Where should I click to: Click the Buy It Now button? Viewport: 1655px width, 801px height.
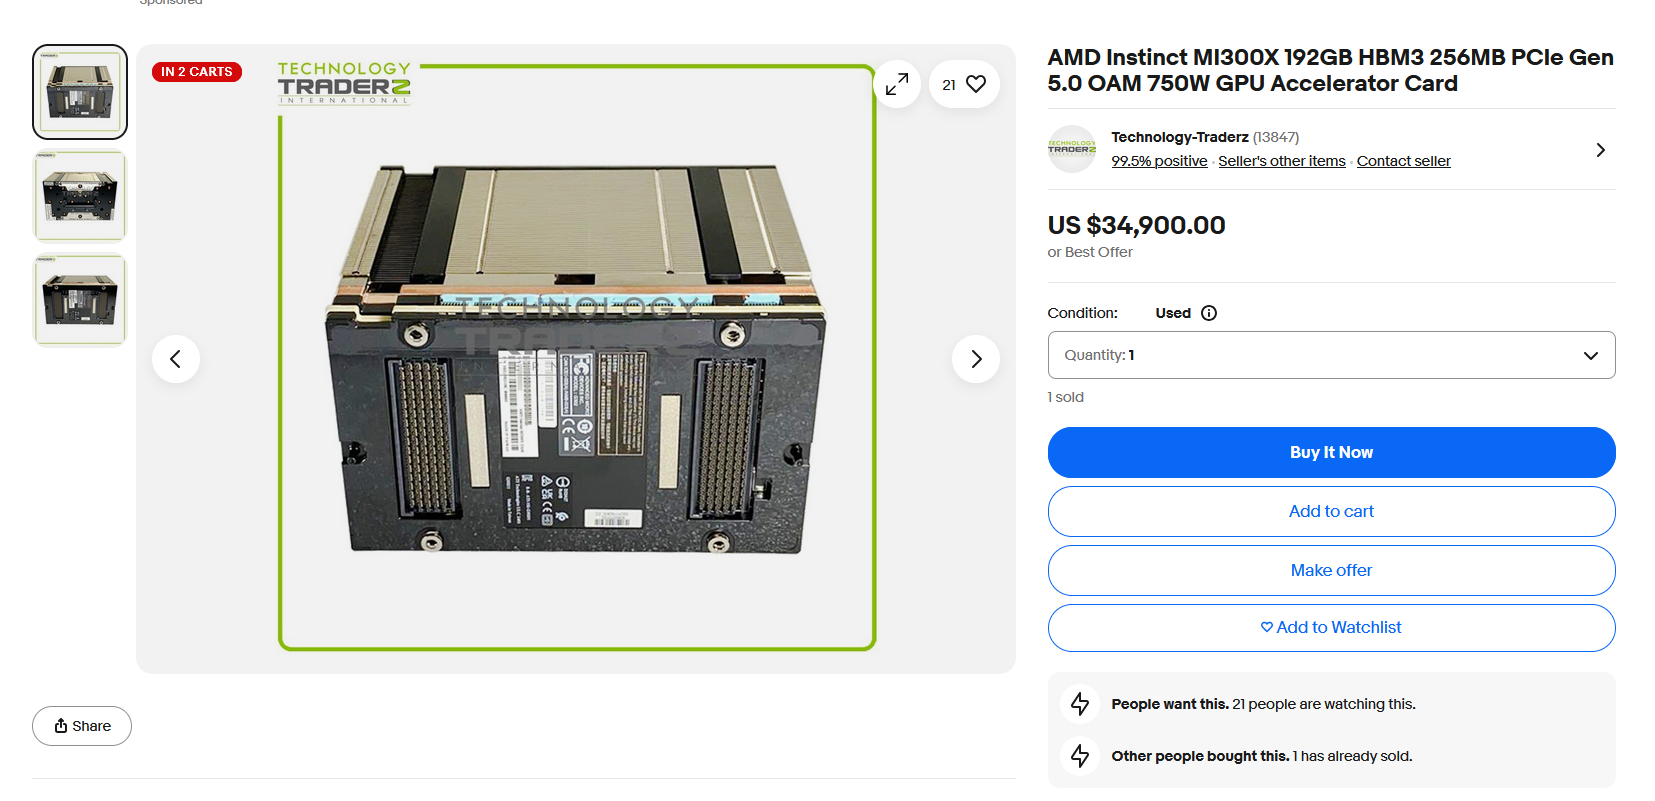coord(1331,453)
